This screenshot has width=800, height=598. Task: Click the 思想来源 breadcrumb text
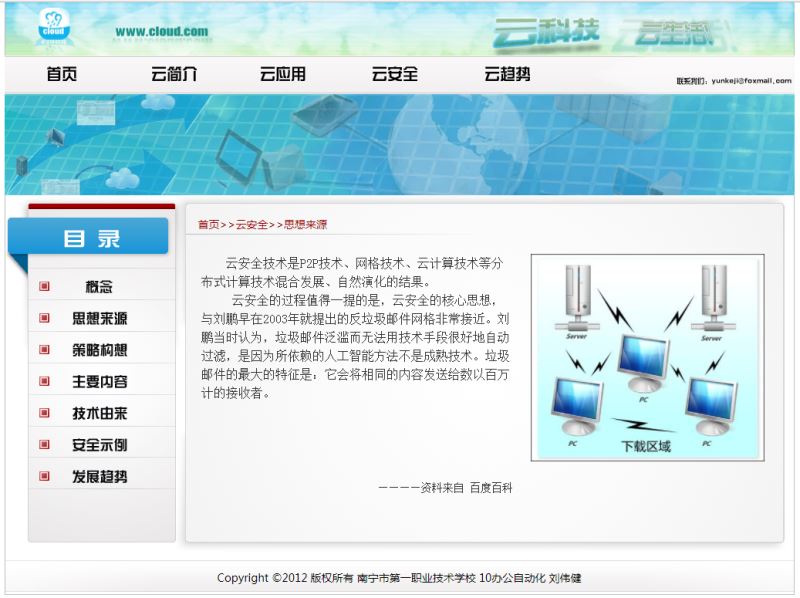pyautogui.click(x=305, y=225)
